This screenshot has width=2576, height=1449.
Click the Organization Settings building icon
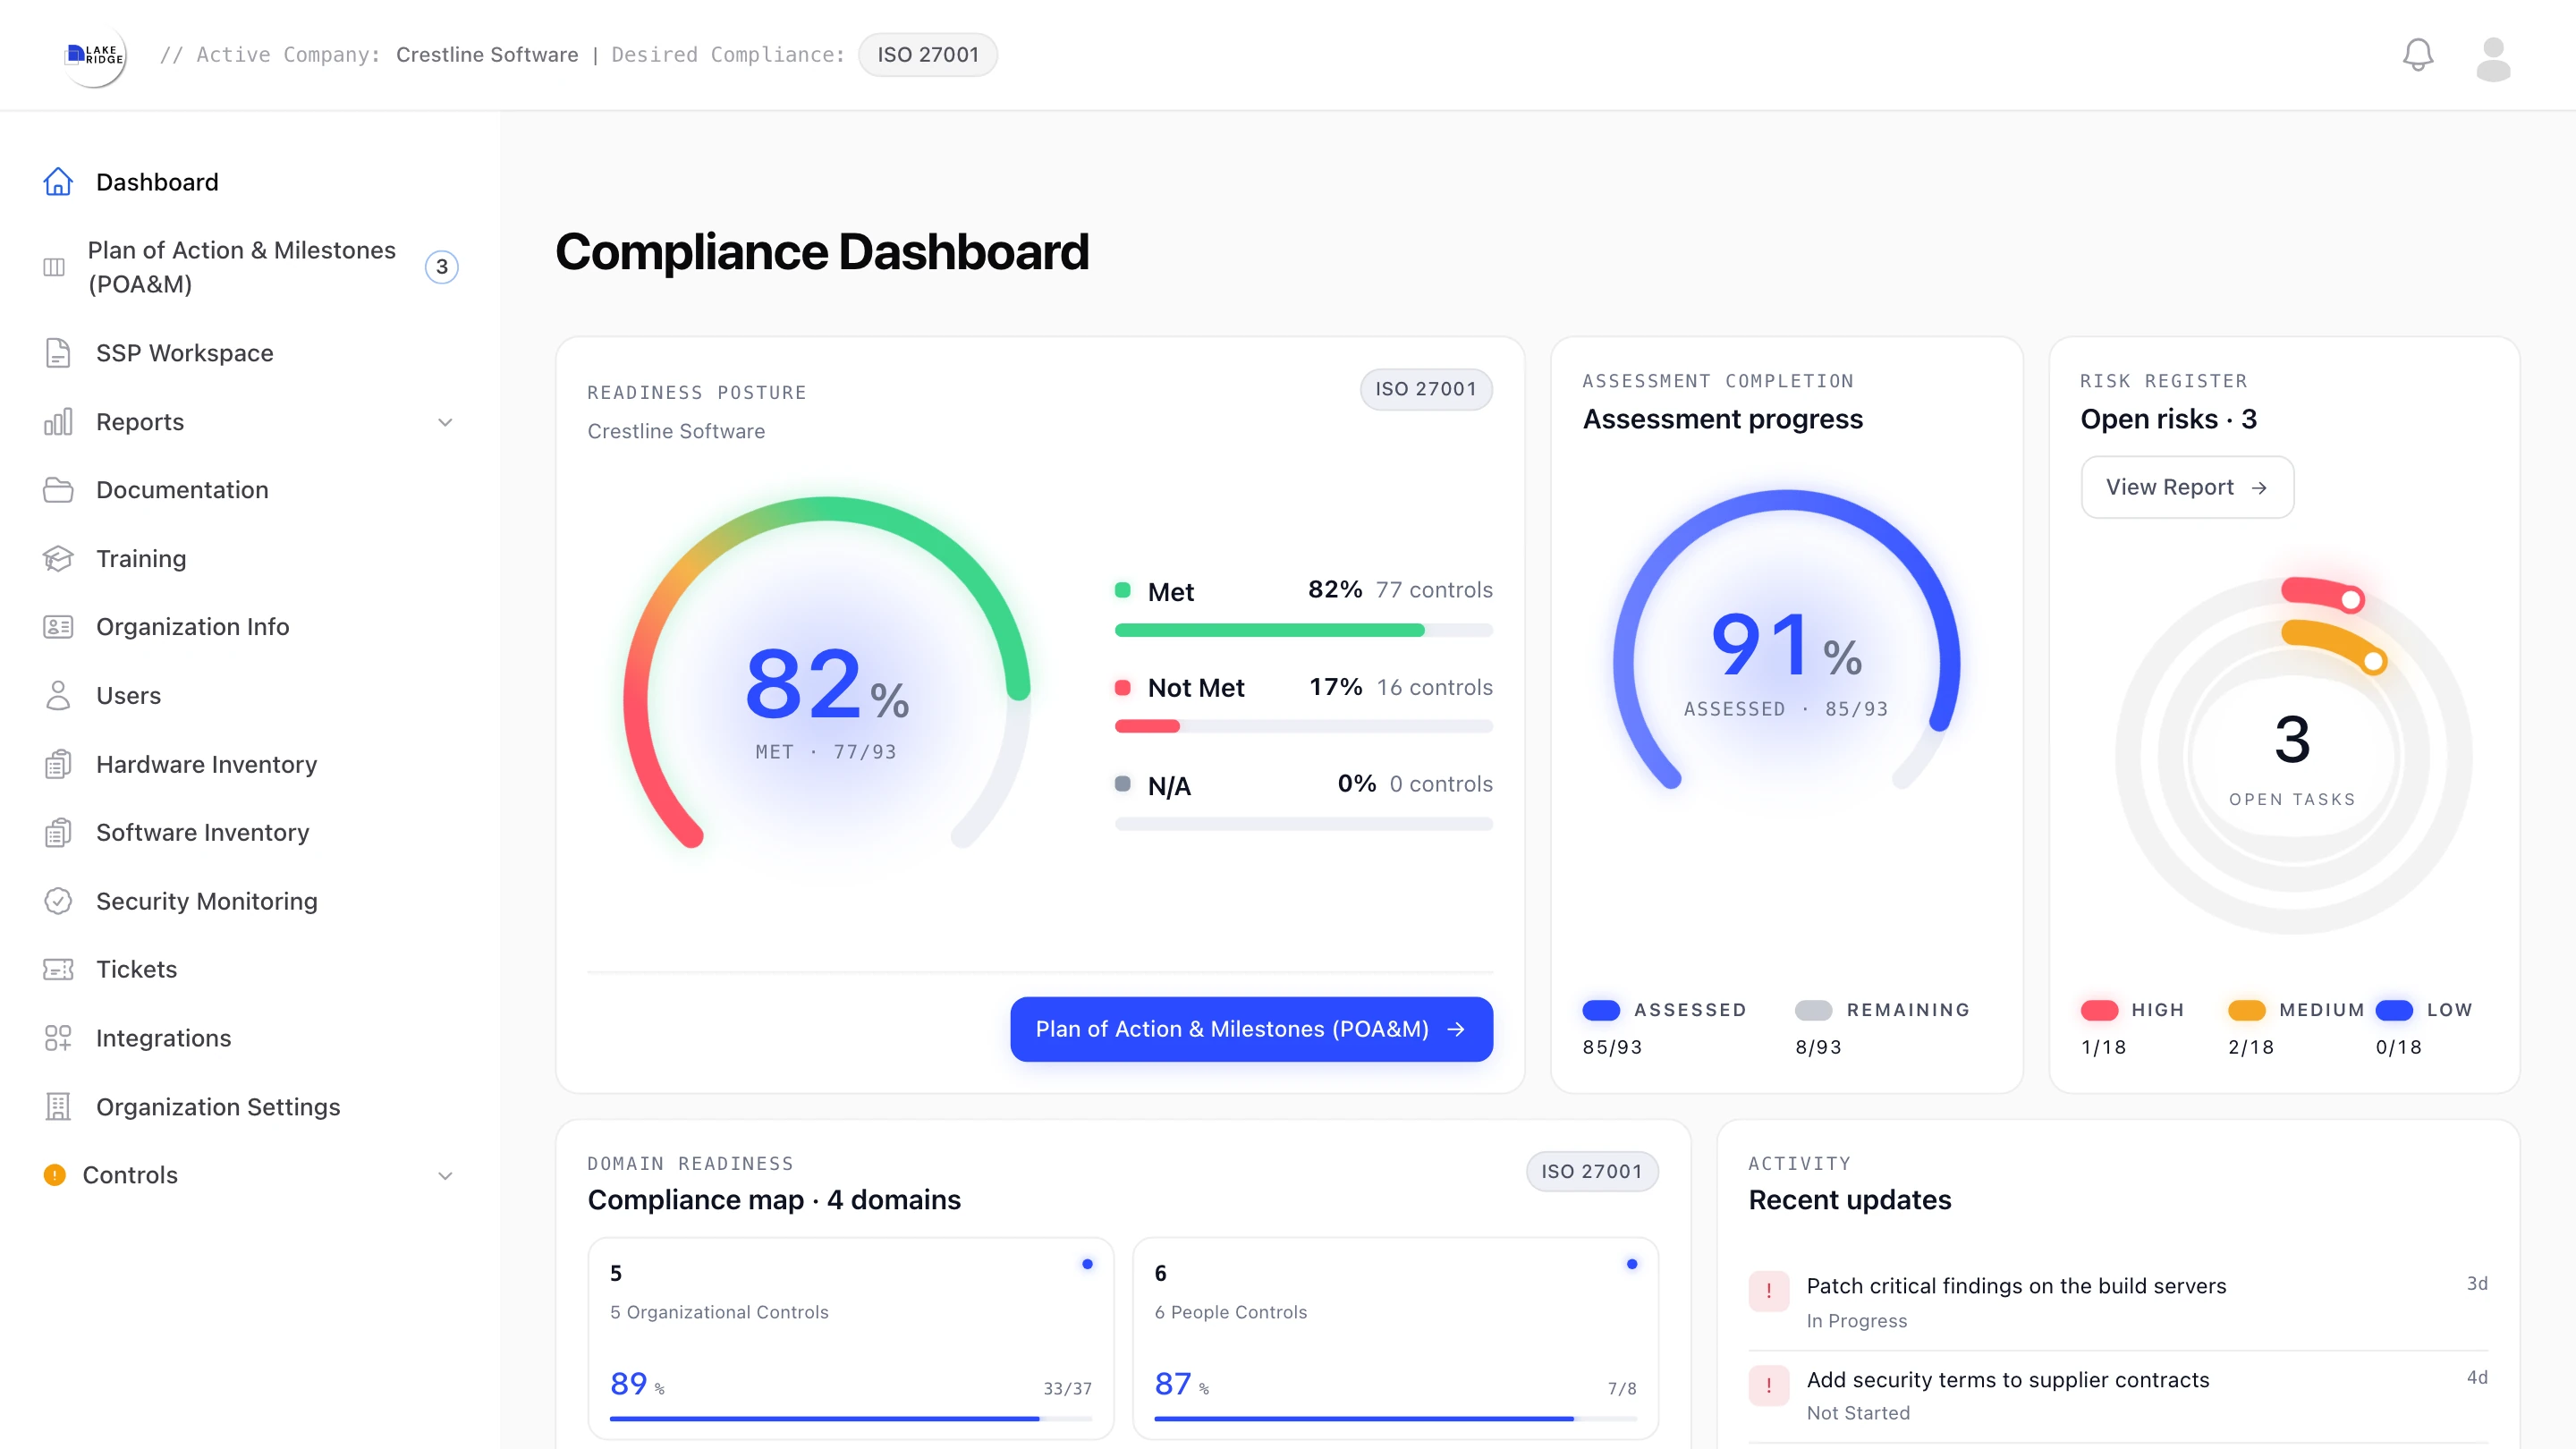[x=58, y=1106]
